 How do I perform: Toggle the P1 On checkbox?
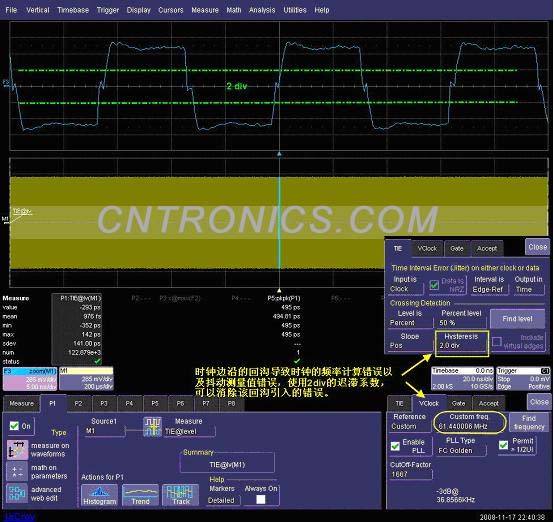pyautogui.click(x=14, y=426)
